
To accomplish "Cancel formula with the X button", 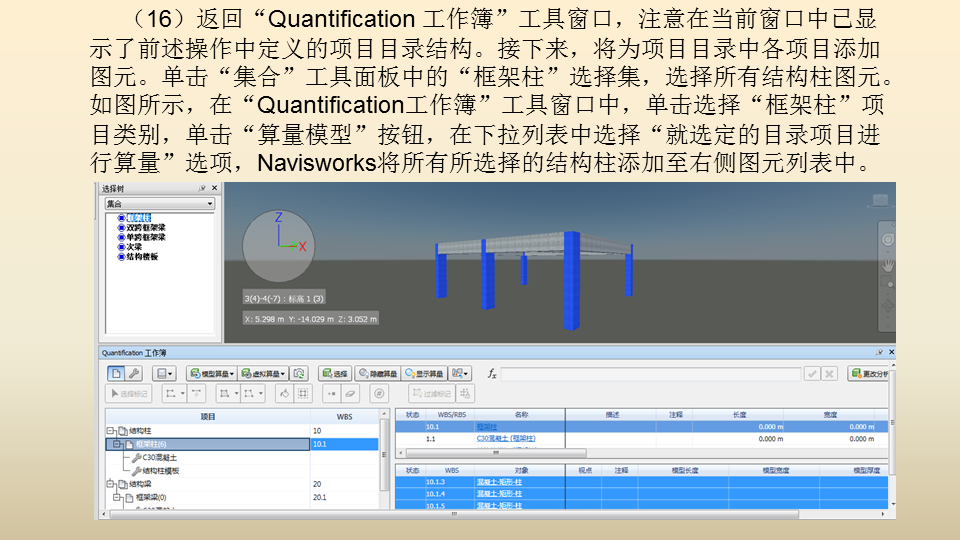I will point(830,374).
